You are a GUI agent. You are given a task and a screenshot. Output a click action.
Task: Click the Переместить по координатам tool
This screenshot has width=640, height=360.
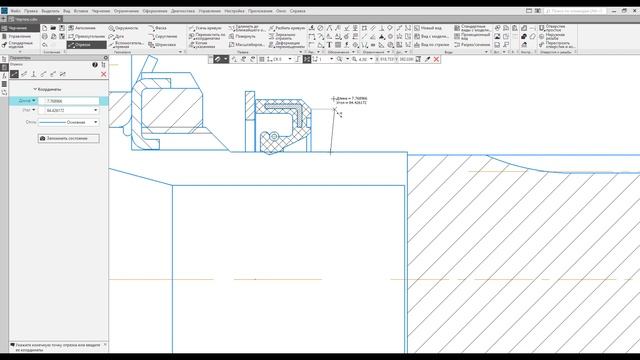coord(207,36)
